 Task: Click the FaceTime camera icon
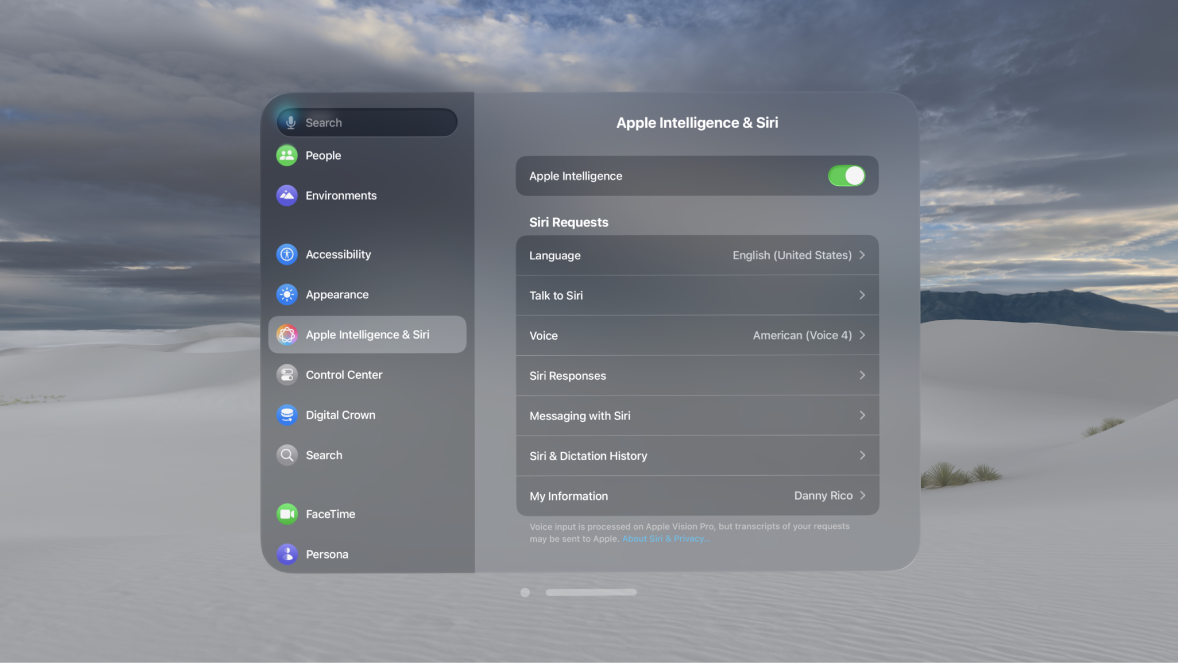click(287, 514)
